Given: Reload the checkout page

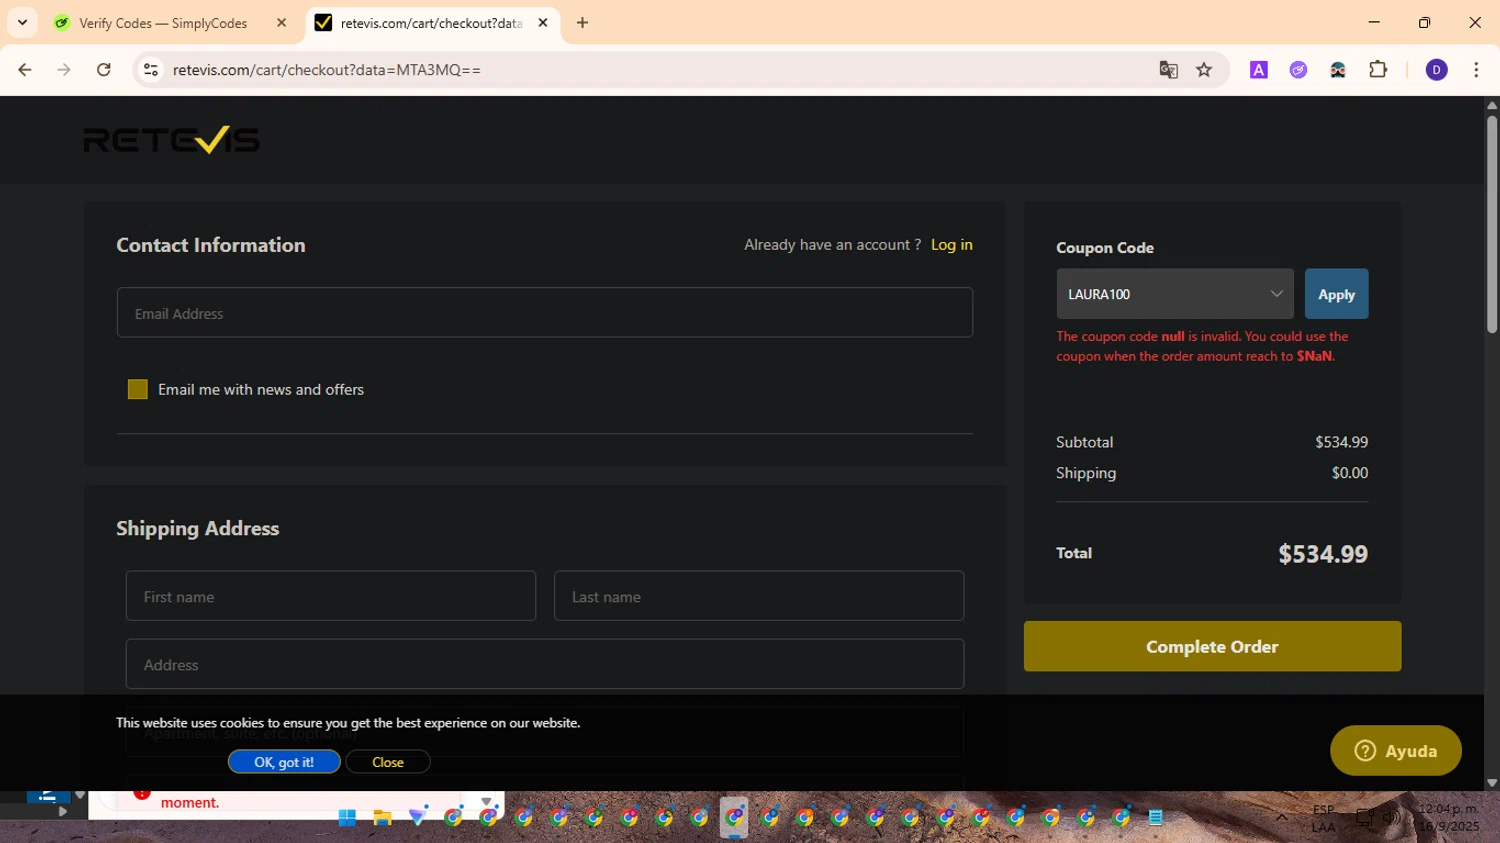Looking at the screenshot, I should click(x=104, y=70).
